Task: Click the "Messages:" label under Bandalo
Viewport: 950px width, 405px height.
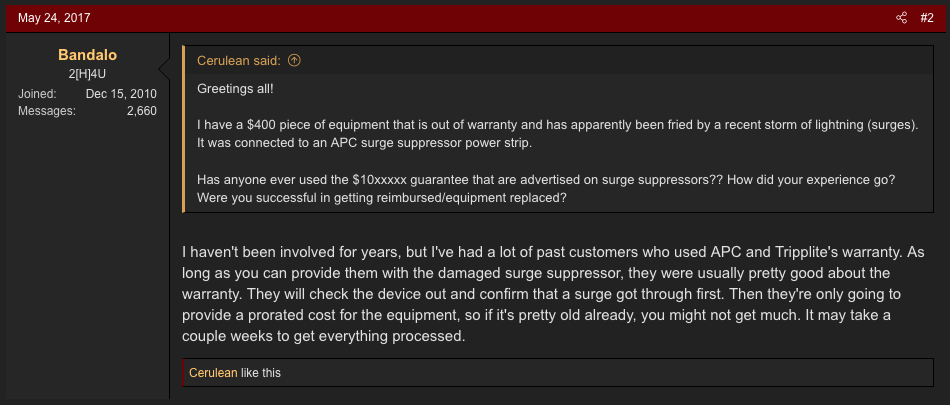Action: point(47,111)
